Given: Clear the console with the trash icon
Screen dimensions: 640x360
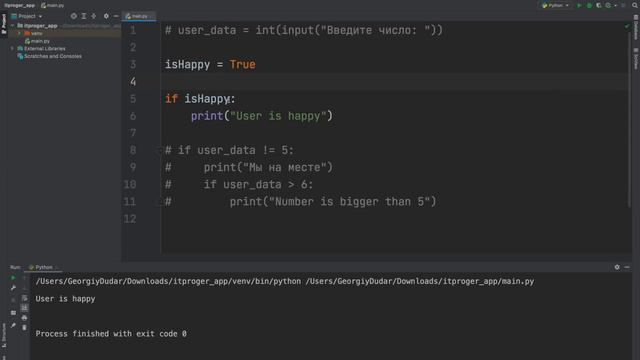Looking at the screenshot, I should pos(24,327).
